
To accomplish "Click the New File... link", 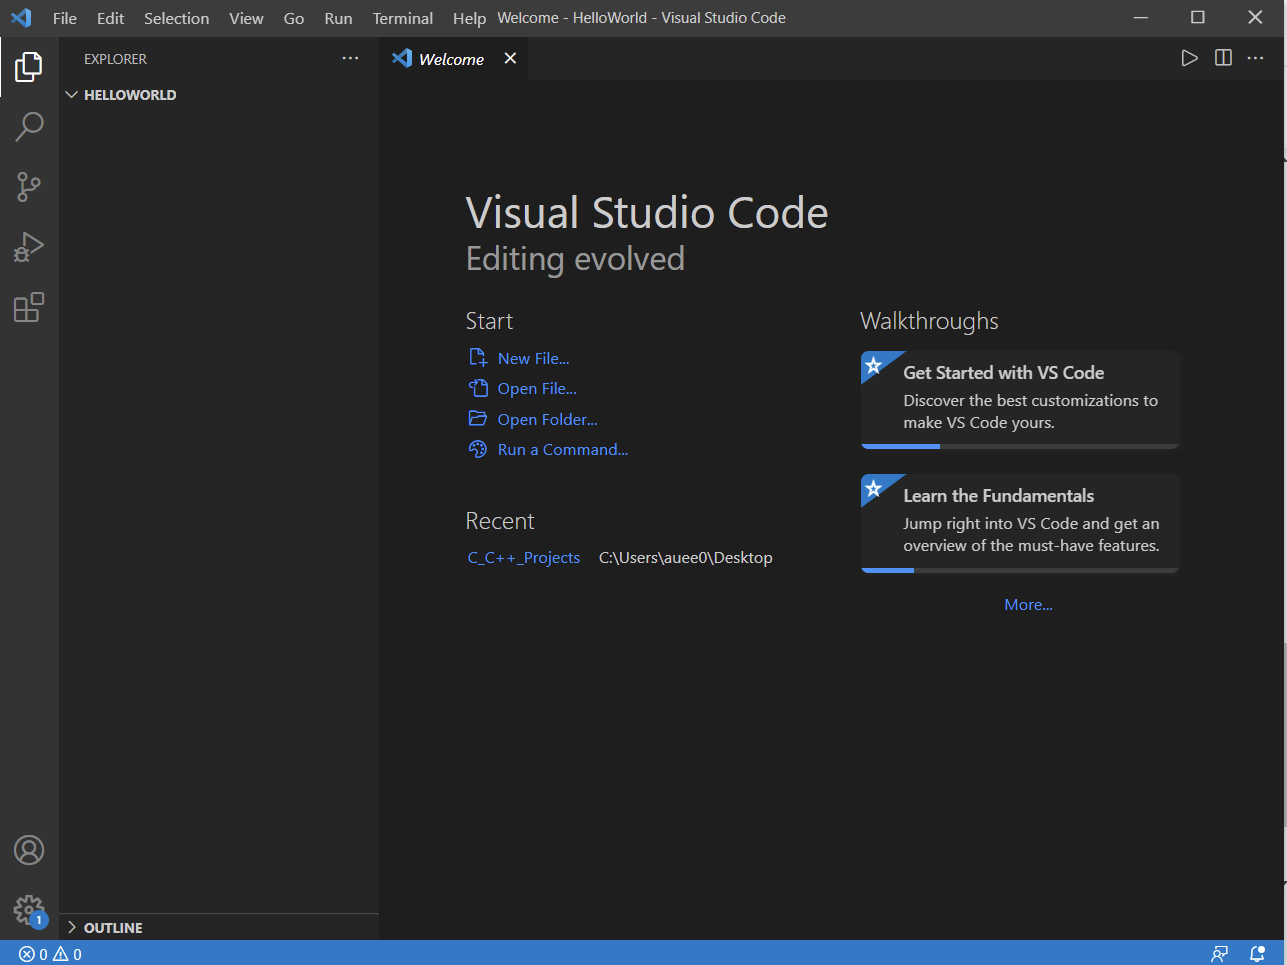I will tap(534, 358).
